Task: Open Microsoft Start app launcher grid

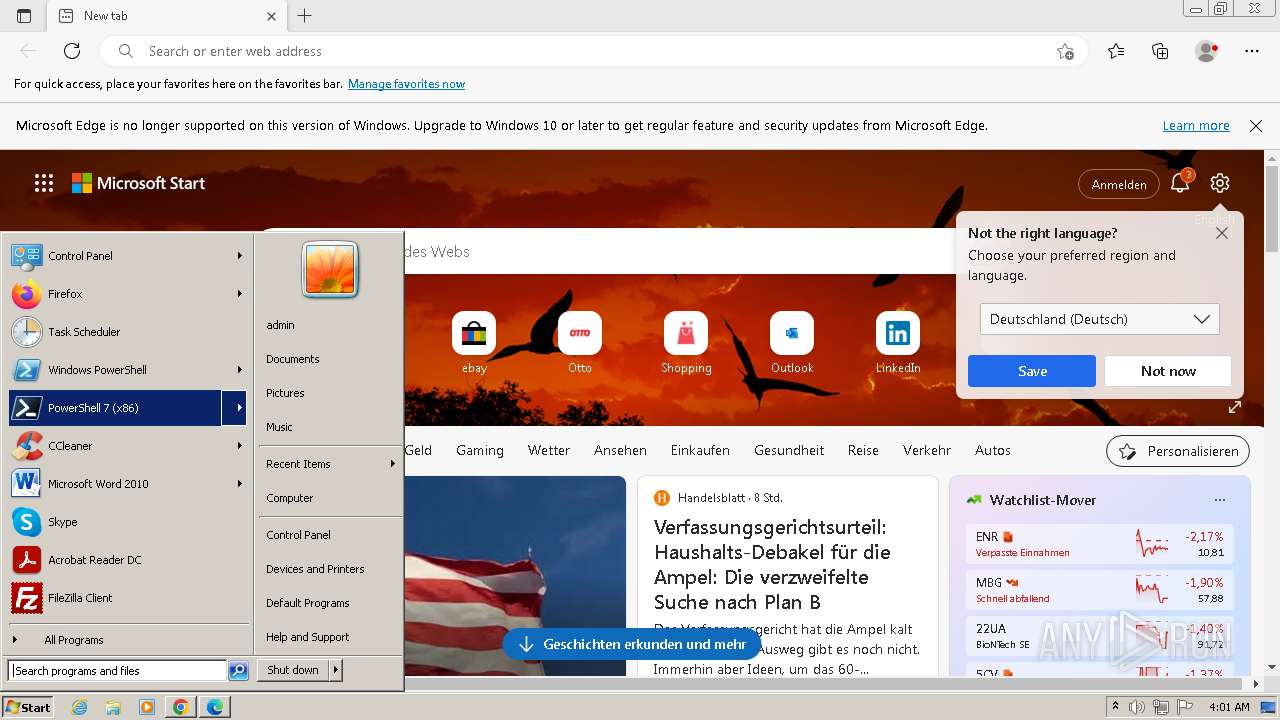Action: 44,183
